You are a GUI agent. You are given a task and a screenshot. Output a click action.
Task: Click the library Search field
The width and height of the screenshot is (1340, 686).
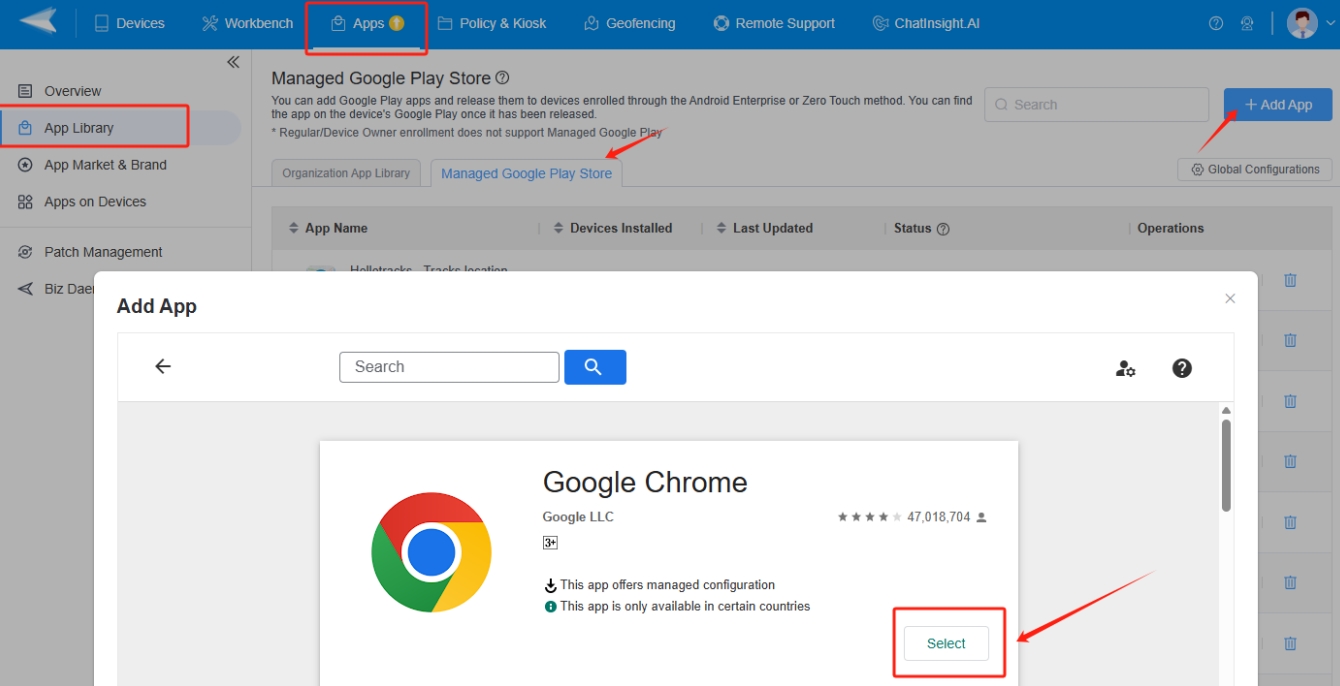(1096, 104)
